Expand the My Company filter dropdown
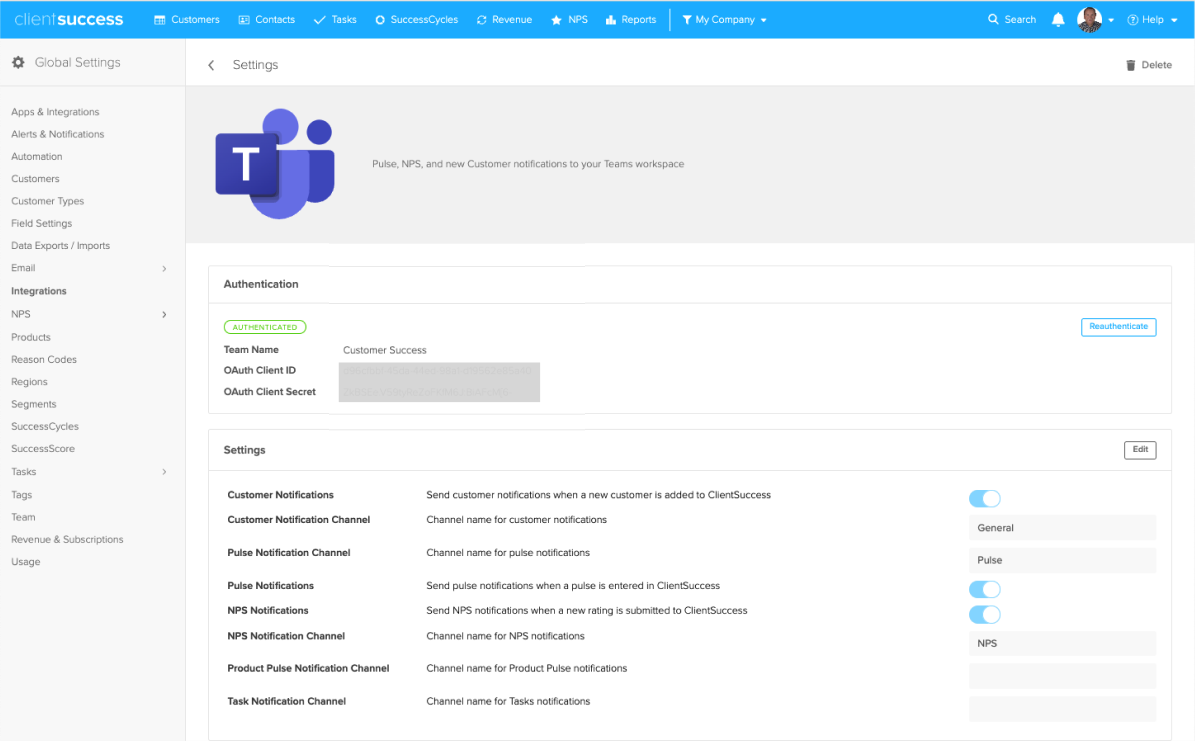The height and width of the screenshot is (741, 1195). tap(724, 20)
